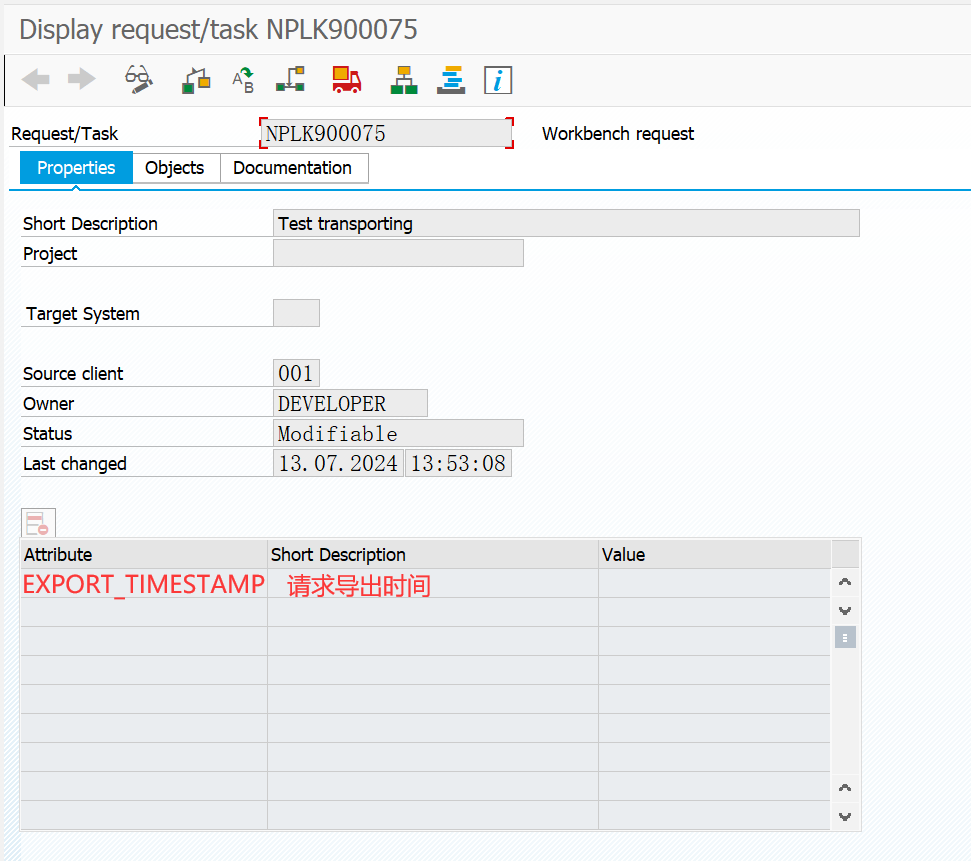Image resolution: width=971 pixels, height=861 pixels.
Task: Toggle Display/Change mode with glasses-pencil icon
Action: tap(138, 80)
